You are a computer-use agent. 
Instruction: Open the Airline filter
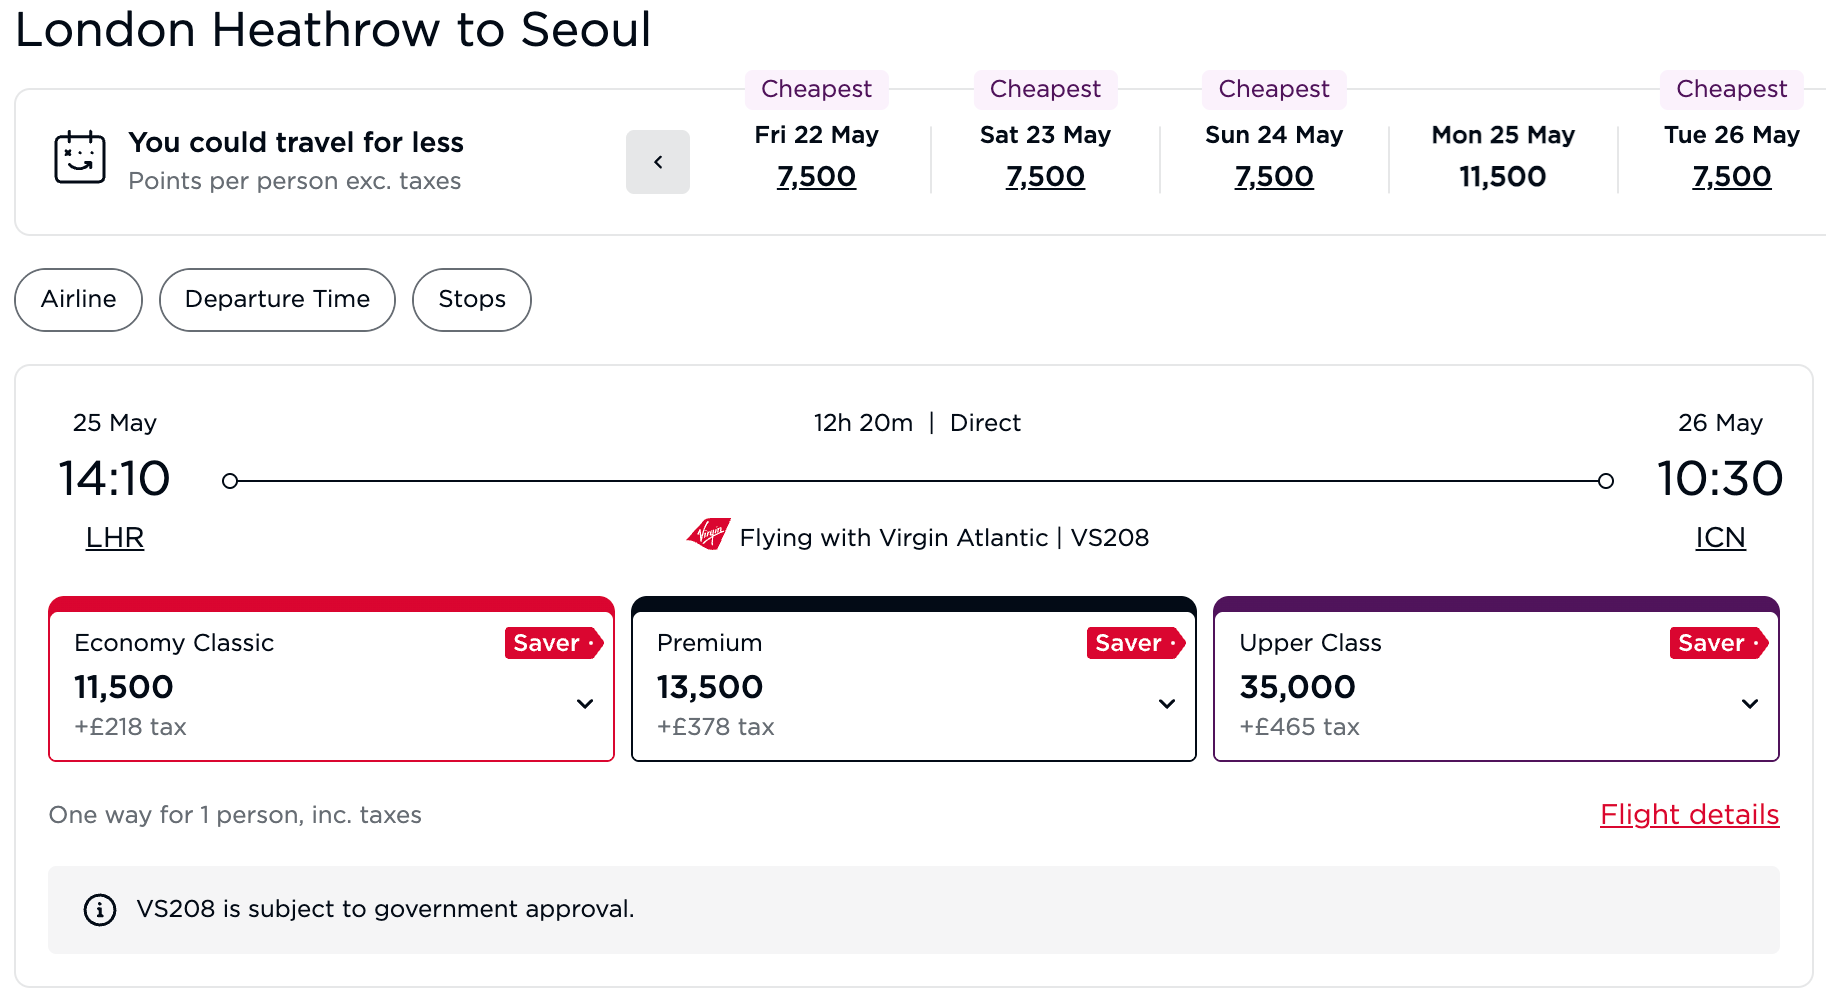tap(79, 299)
